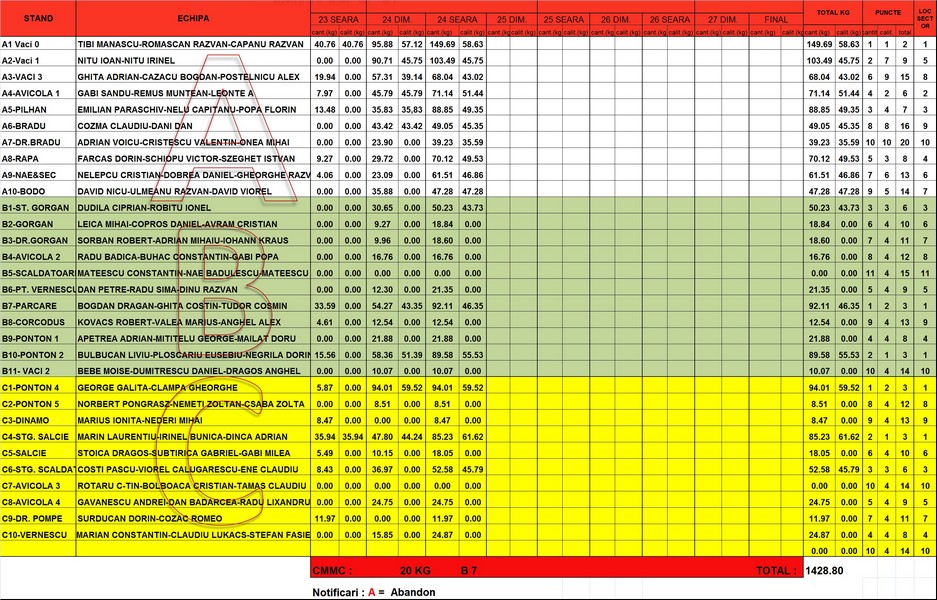Select stand cell C9-DR. POMPE
This screenshot has height=600, width=937.
click(38, 518)
